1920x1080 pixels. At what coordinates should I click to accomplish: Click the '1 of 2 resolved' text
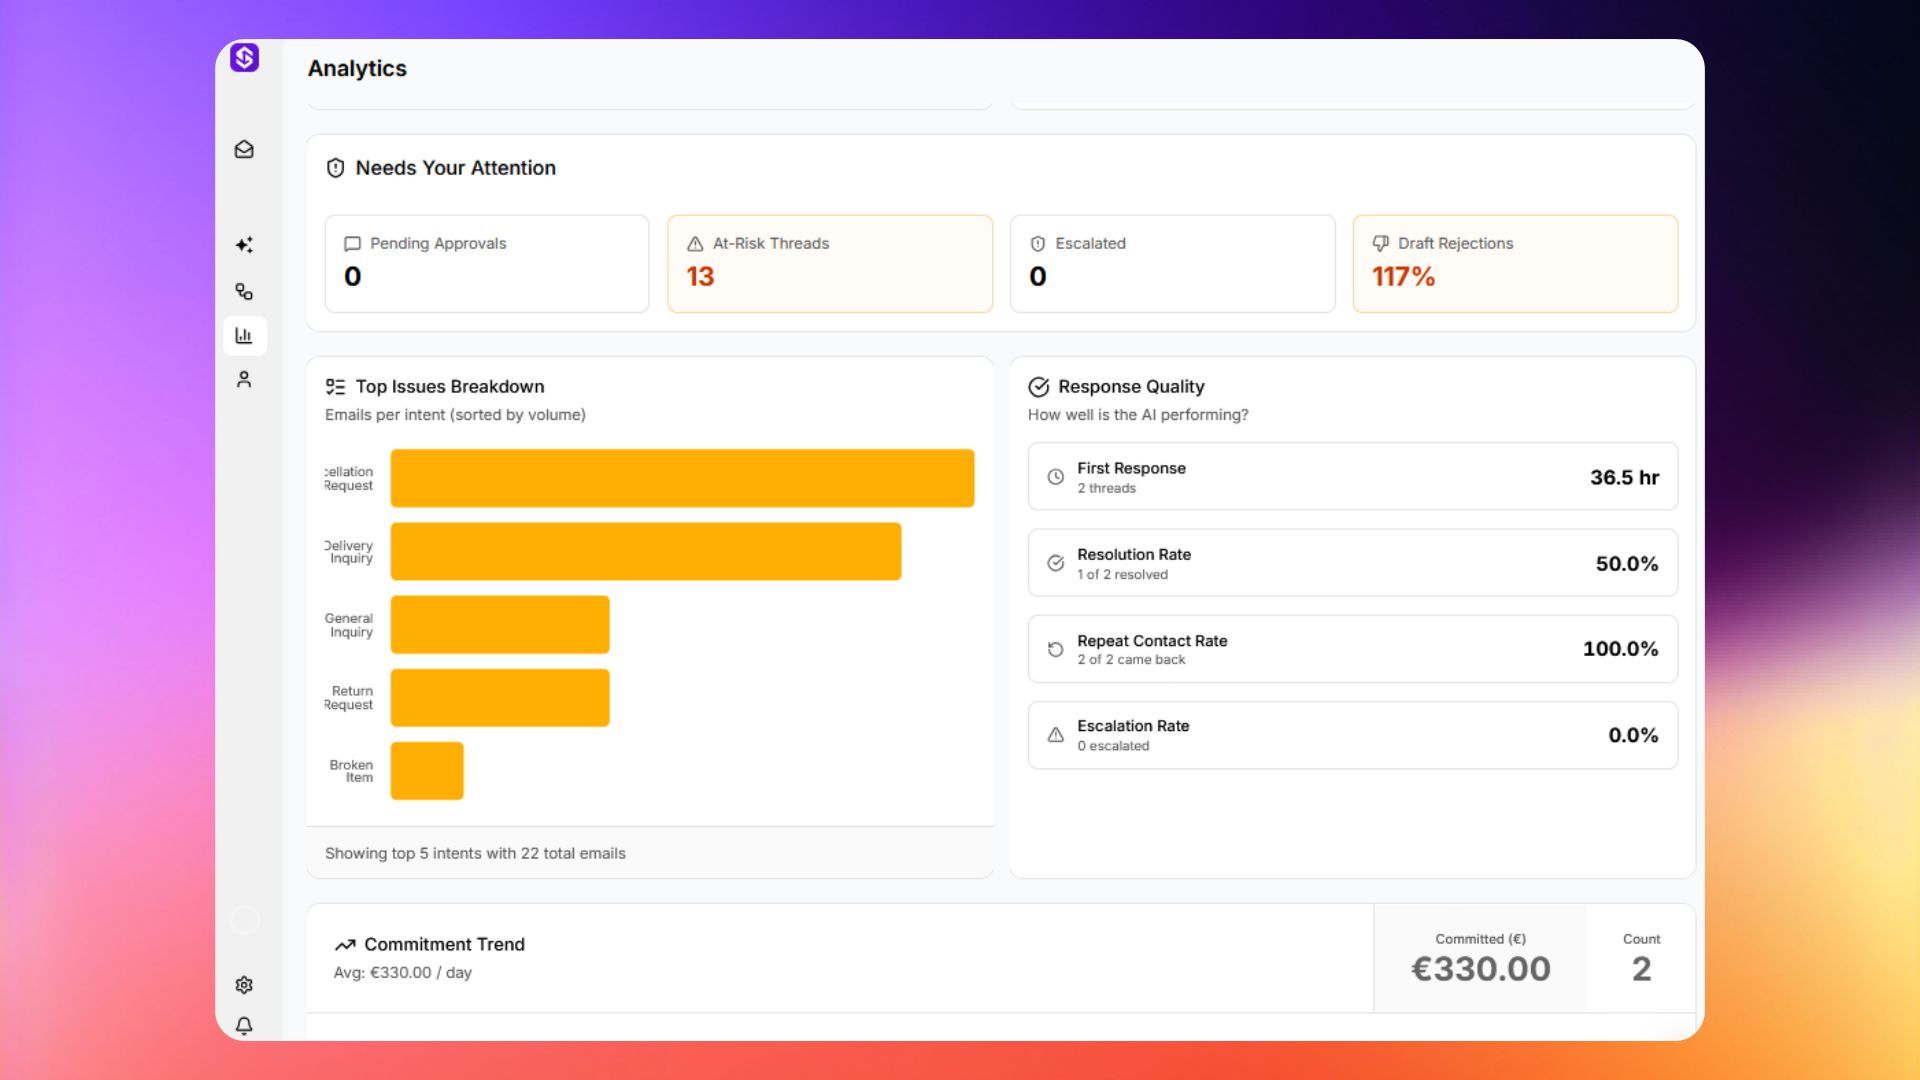coord(1122,575)
